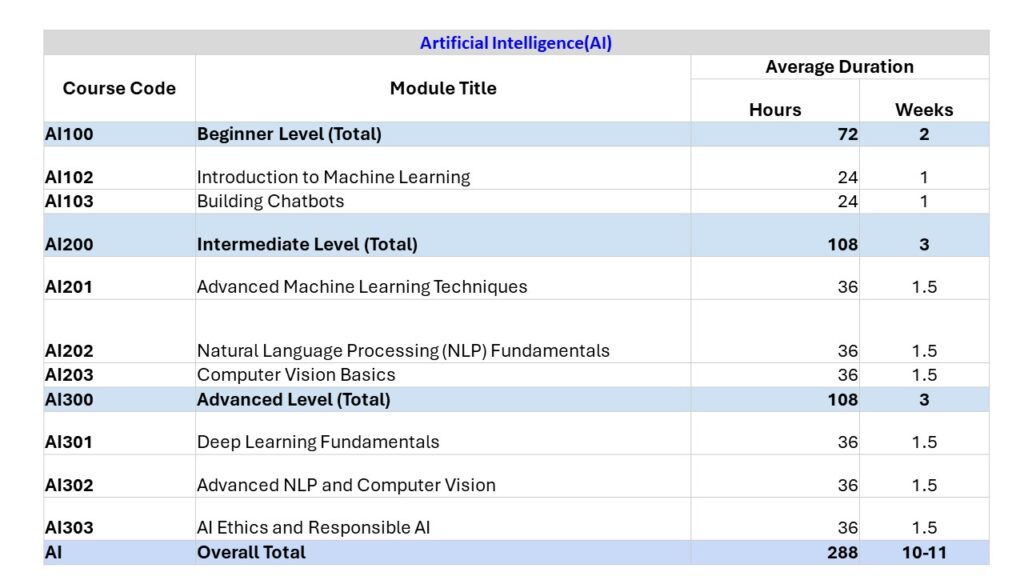Click the Artificial Intelligence(AI) title cell
The width and height of the screenshot is (1024, 576).
(515, 43)
